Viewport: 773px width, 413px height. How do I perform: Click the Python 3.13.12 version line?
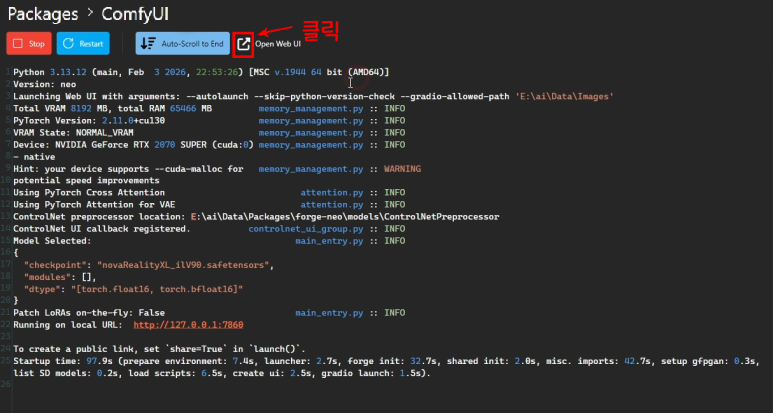(201, 72)
